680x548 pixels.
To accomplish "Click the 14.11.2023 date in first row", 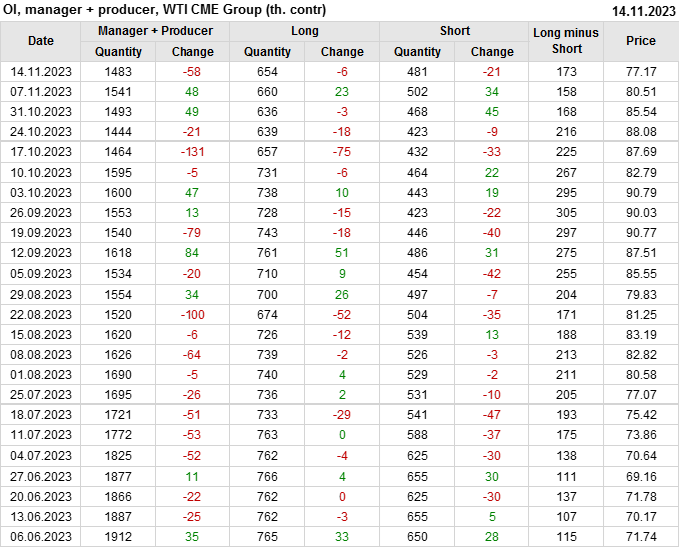I will pos(41,72).
